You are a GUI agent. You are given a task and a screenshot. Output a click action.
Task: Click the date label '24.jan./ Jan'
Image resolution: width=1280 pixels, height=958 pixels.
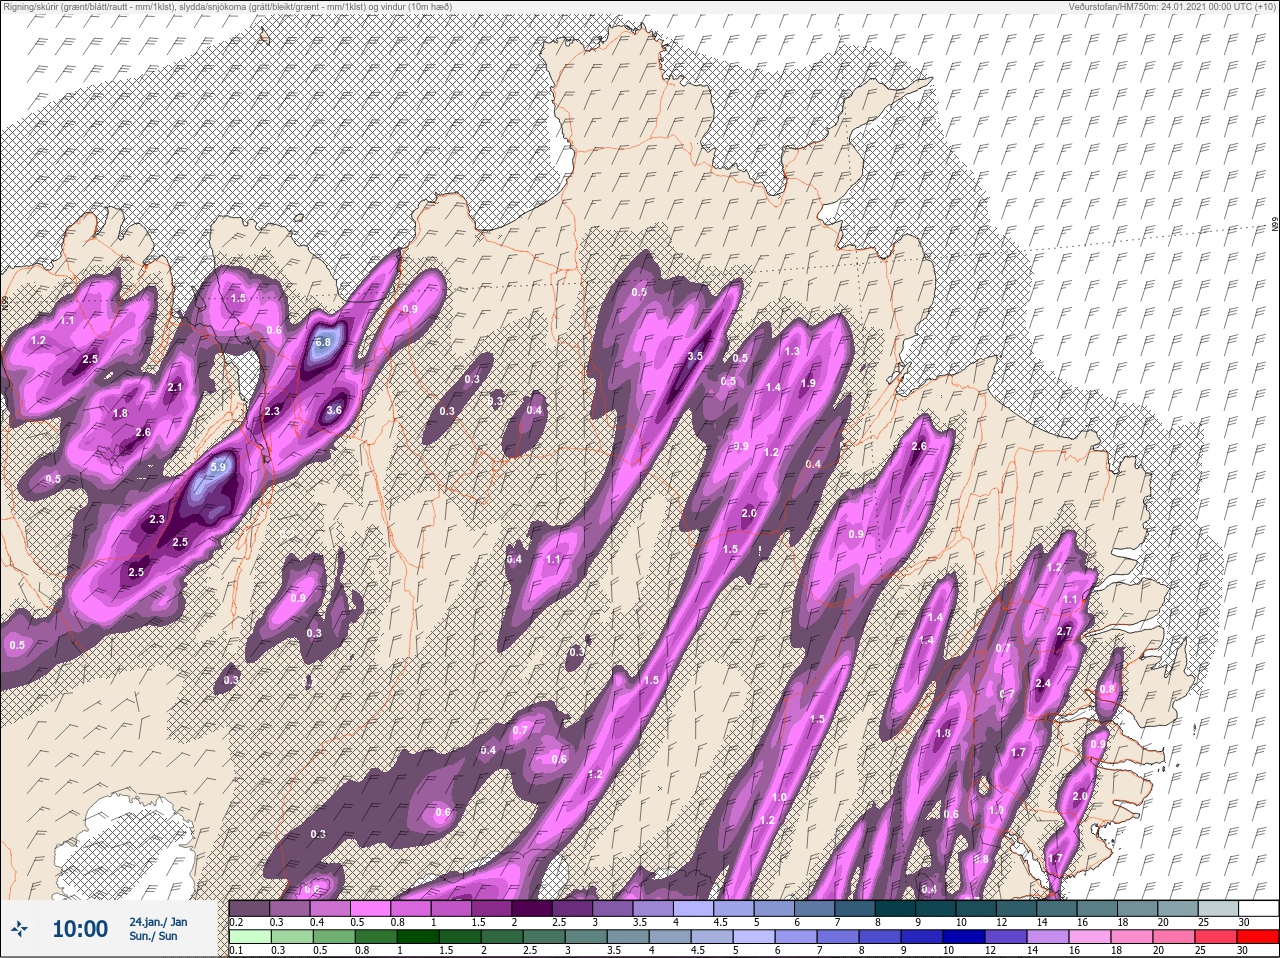158,921
